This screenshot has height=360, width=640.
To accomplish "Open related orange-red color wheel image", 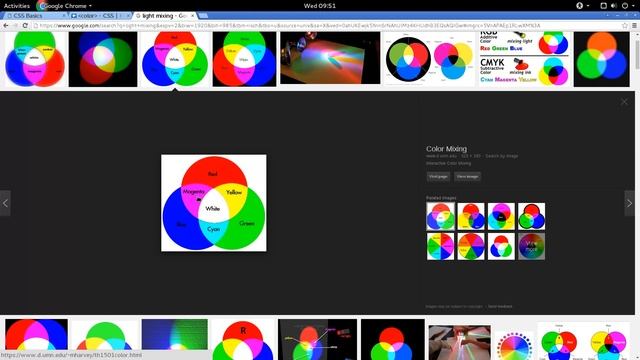I will [471, 247].
